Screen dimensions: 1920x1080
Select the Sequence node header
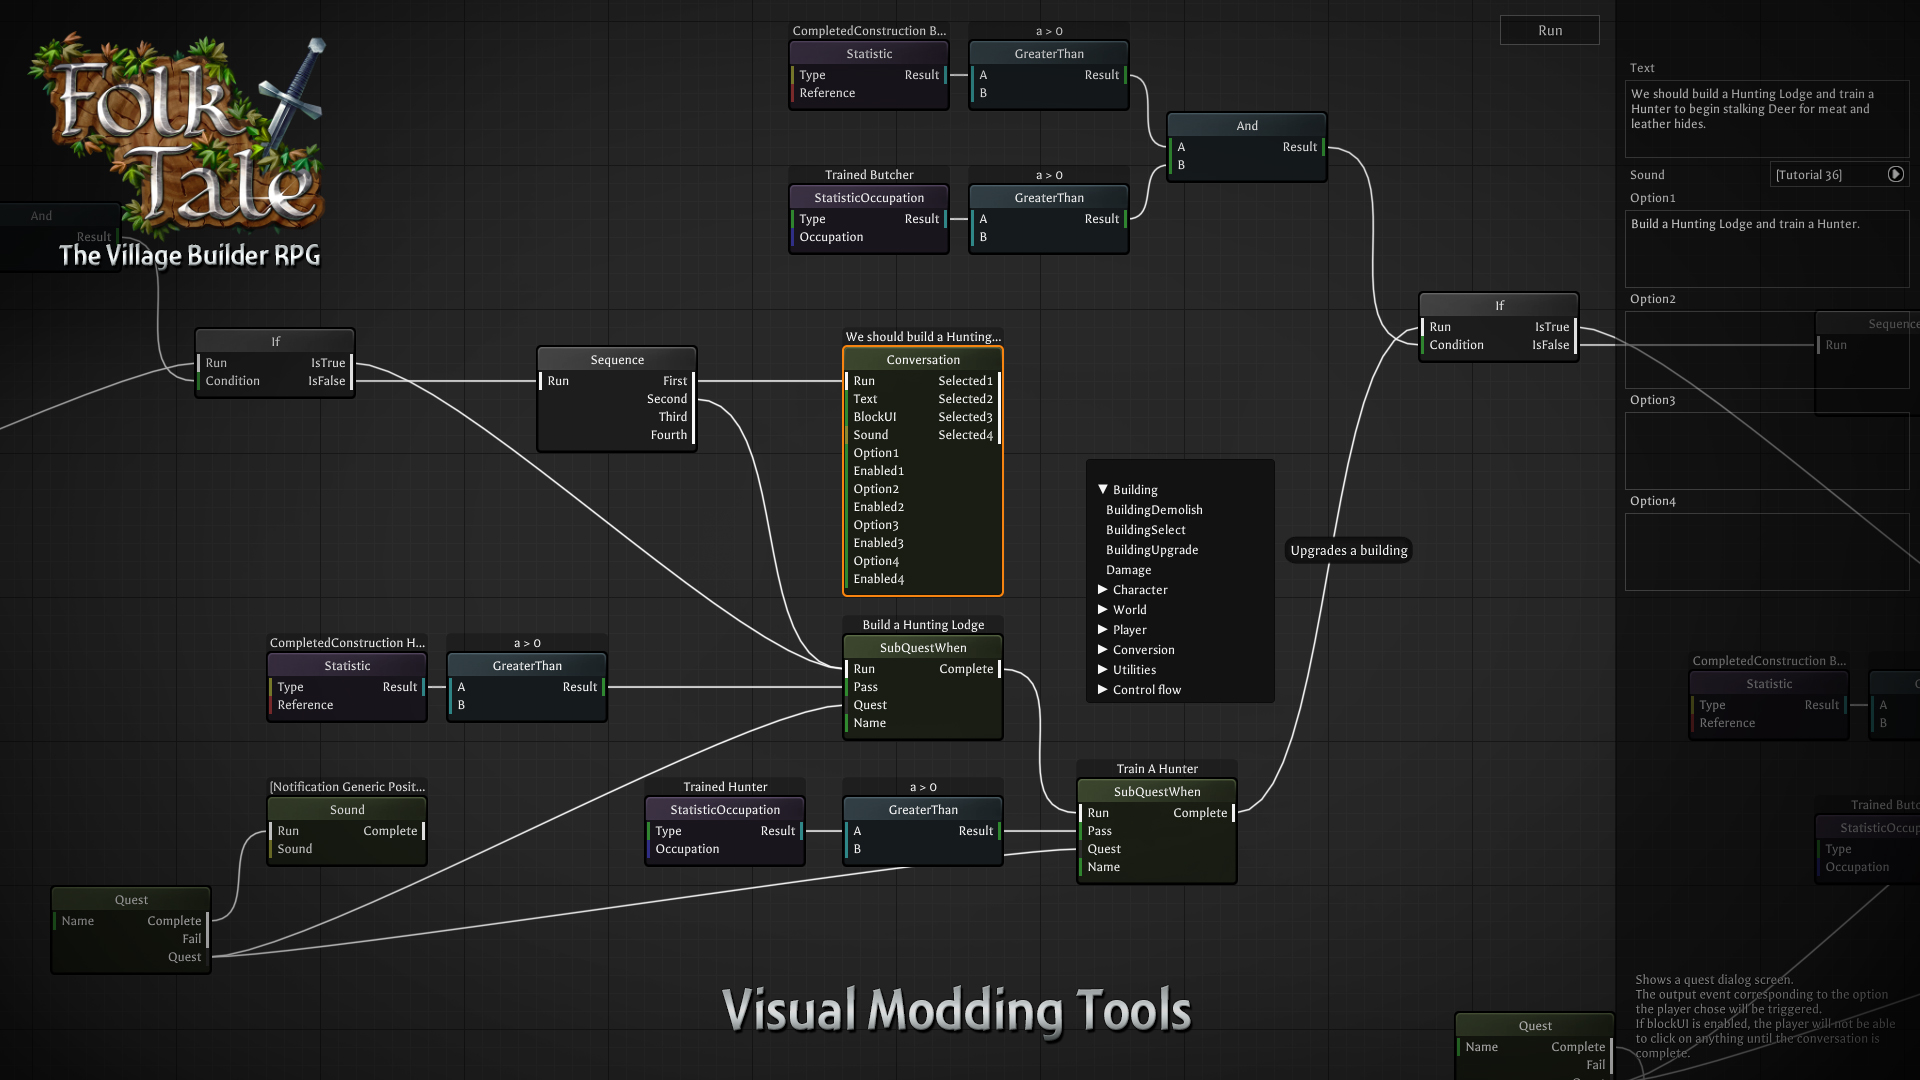[x=617, y=359]
